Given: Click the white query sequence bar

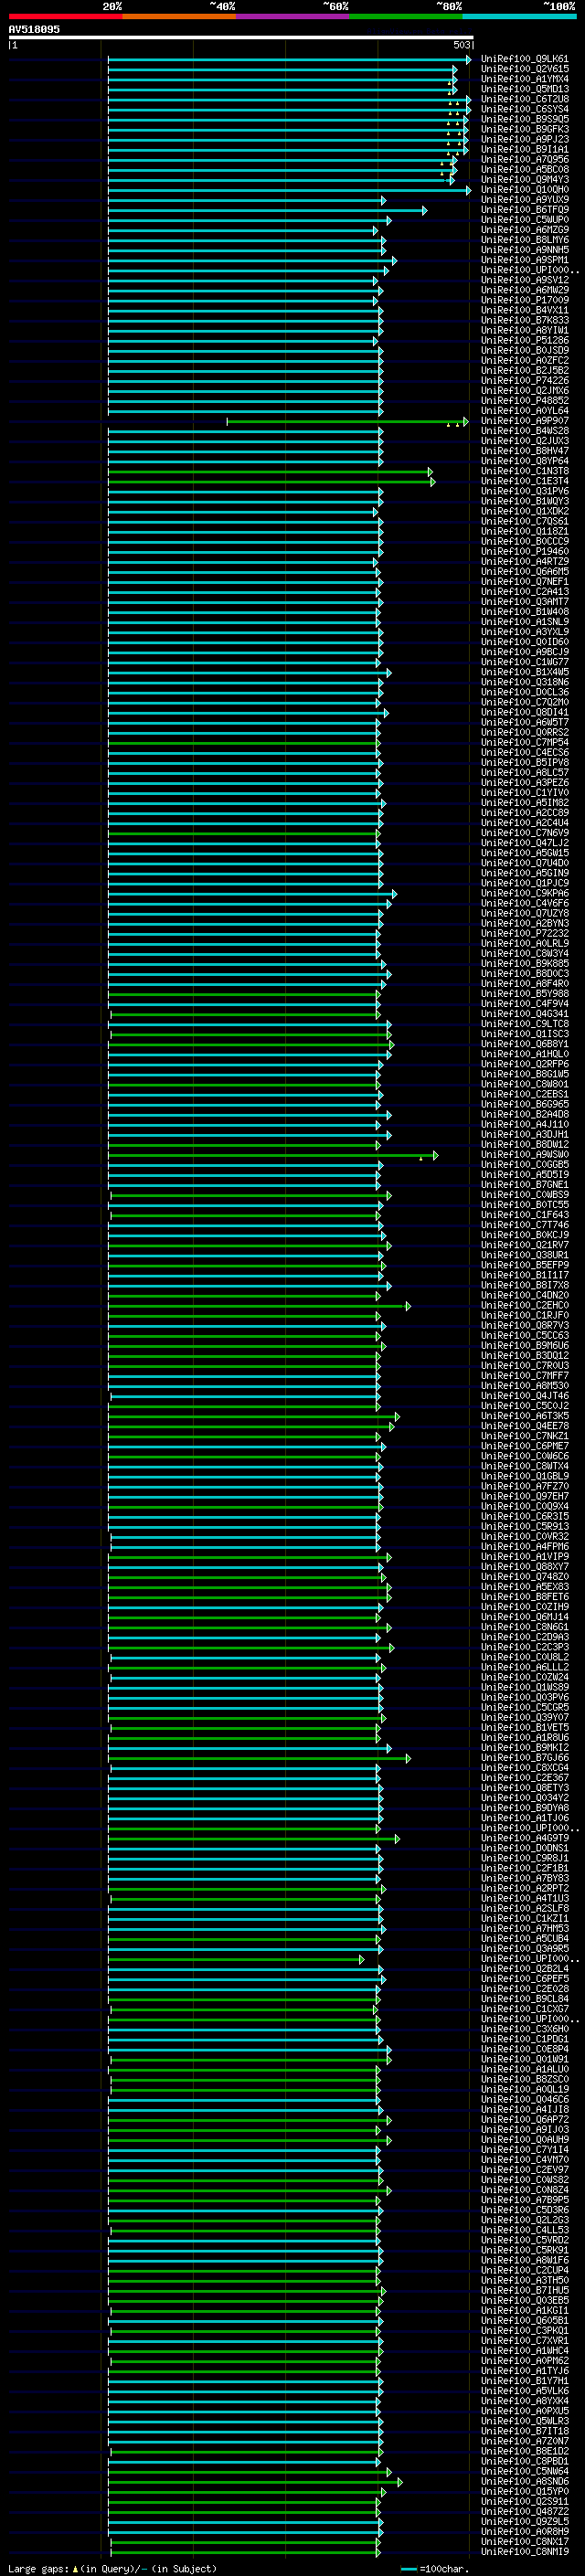Looking at the screenshot, I should [x=241, y=38].
